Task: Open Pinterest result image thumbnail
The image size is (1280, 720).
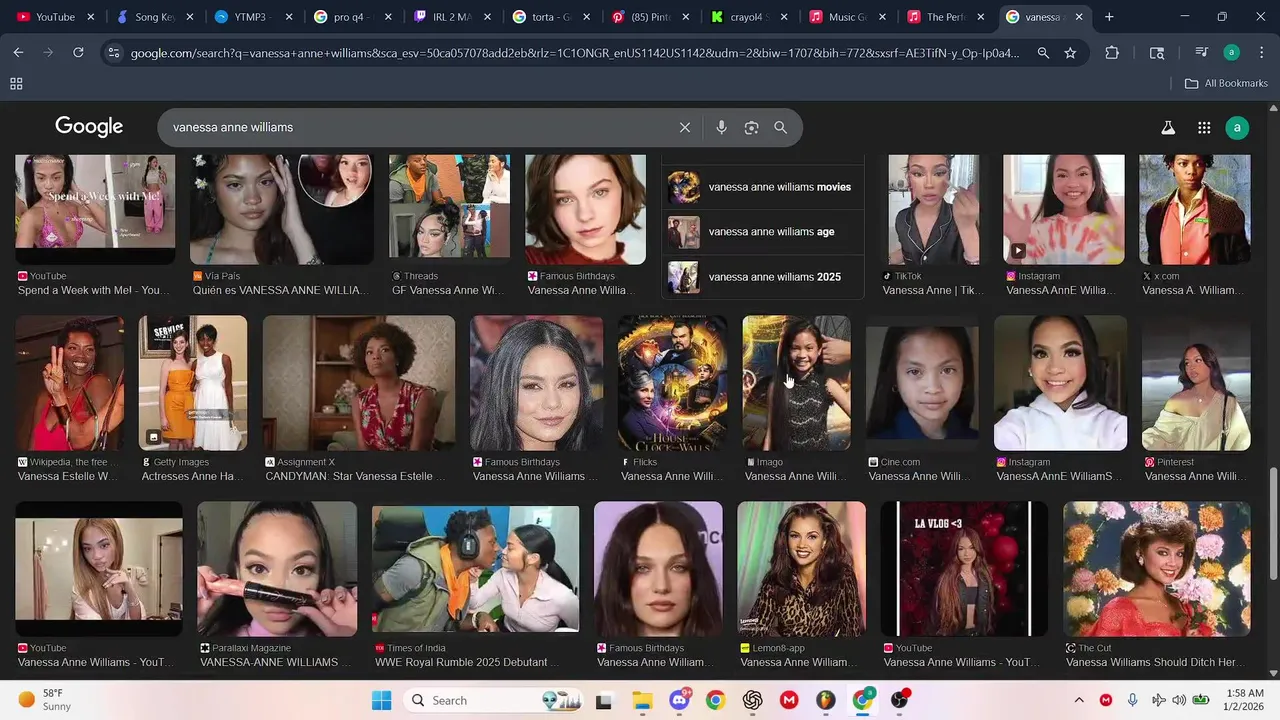Action: coord(1196,383)
